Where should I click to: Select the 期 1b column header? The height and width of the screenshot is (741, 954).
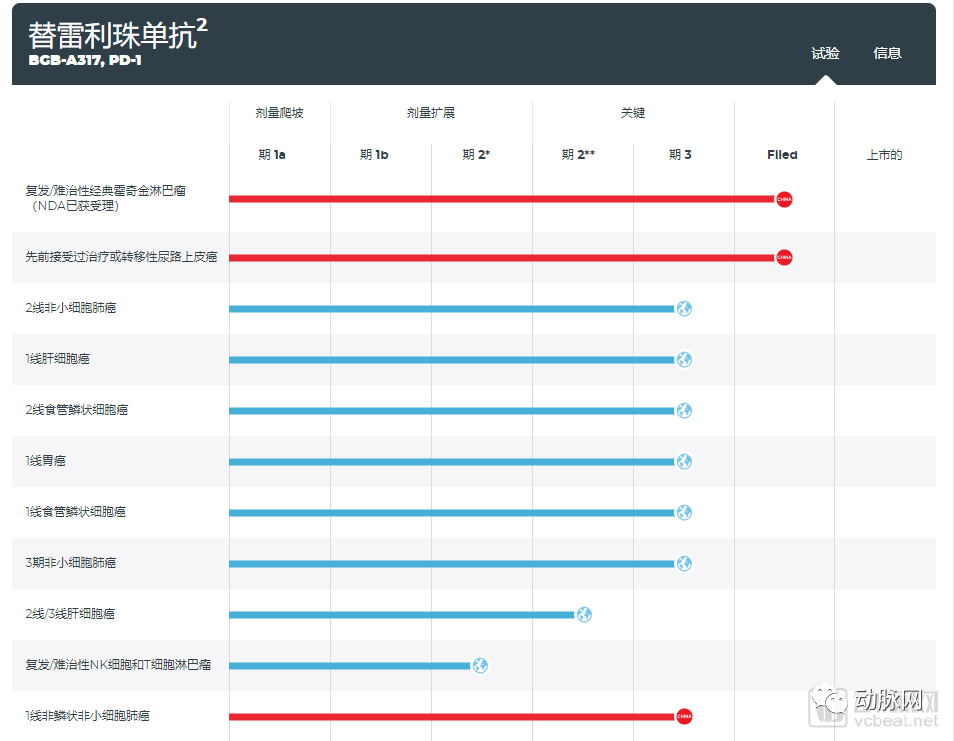[x=374, y=155]
